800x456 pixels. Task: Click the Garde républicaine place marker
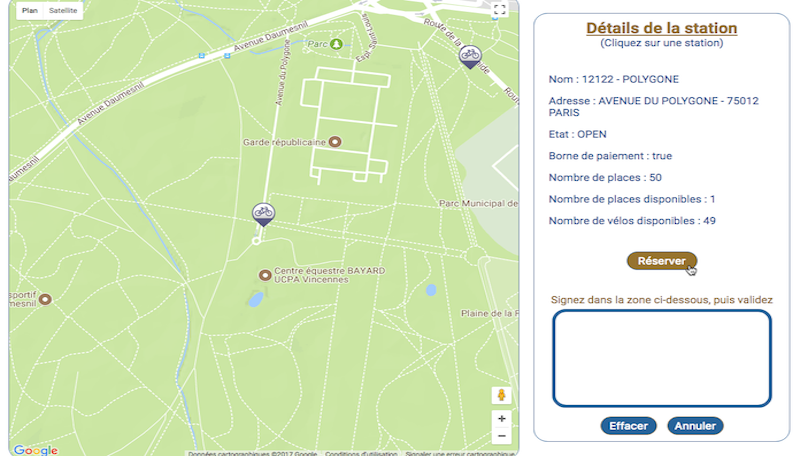tap(334, 142)
